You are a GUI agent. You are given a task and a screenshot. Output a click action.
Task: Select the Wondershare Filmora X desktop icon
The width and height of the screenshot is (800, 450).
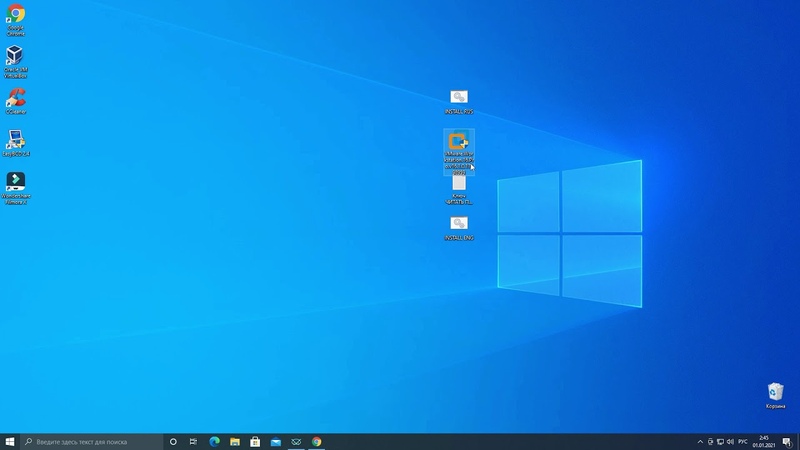tap(15, 188)
